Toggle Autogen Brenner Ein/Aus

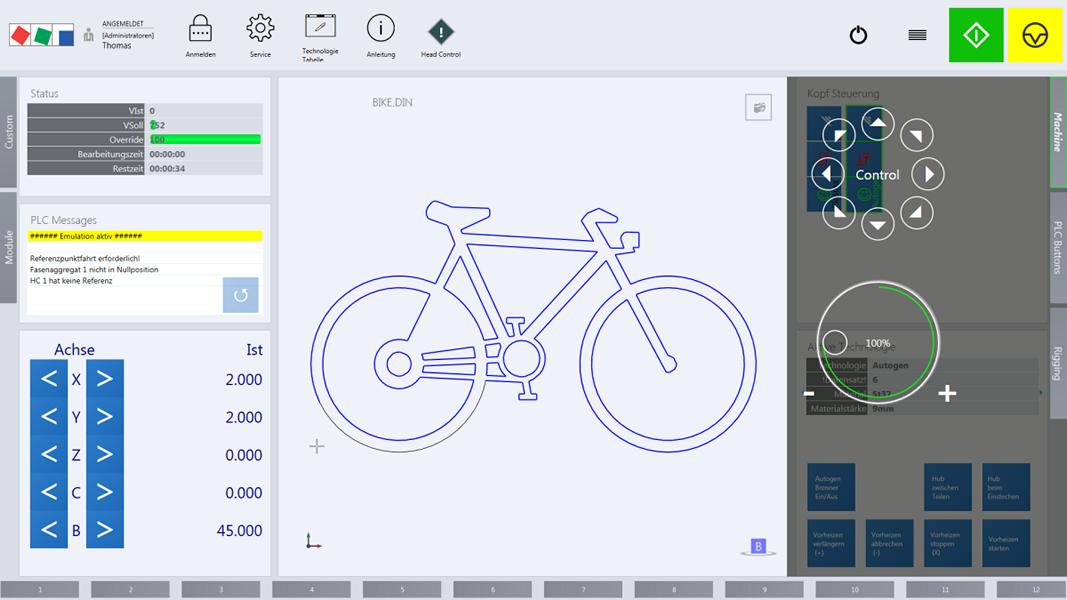pyautogui.click(x=831, y=487)
